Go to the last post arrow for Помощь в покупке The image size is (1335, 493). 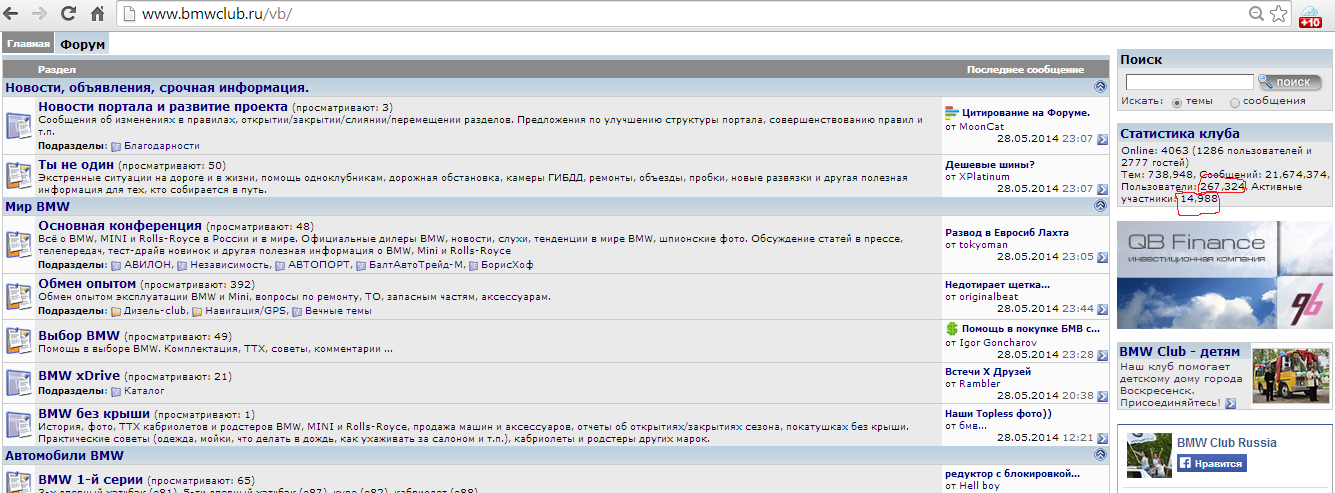pos(1102,355)
